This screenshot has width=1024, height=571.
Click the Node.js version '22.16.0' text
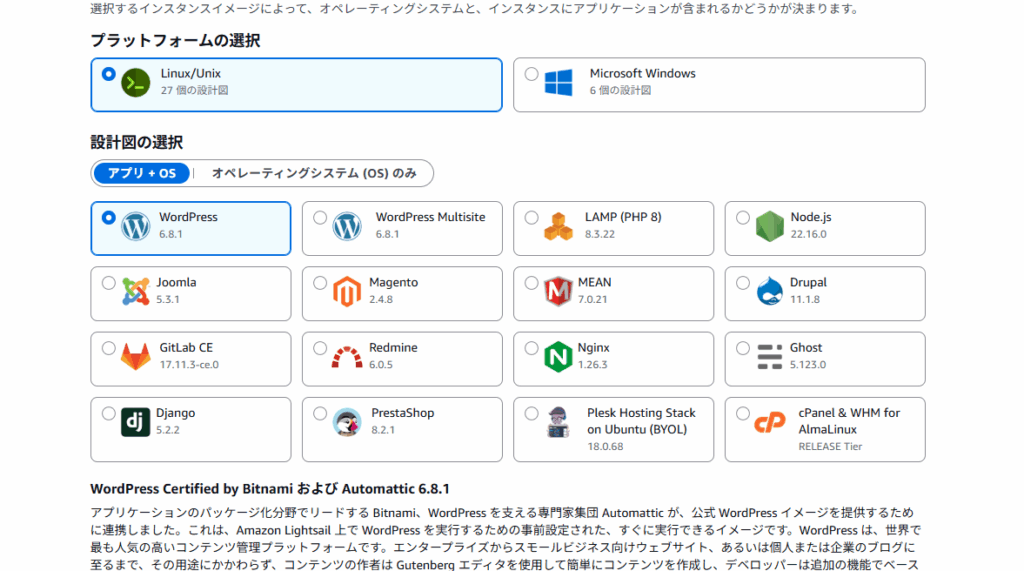808,234
